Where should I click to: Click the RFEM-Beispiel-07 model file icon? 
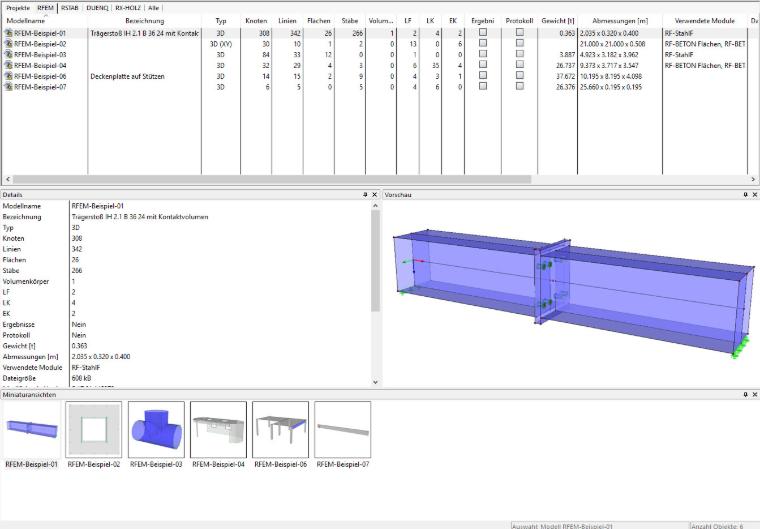pyautogui.click(x=8, y=87)
